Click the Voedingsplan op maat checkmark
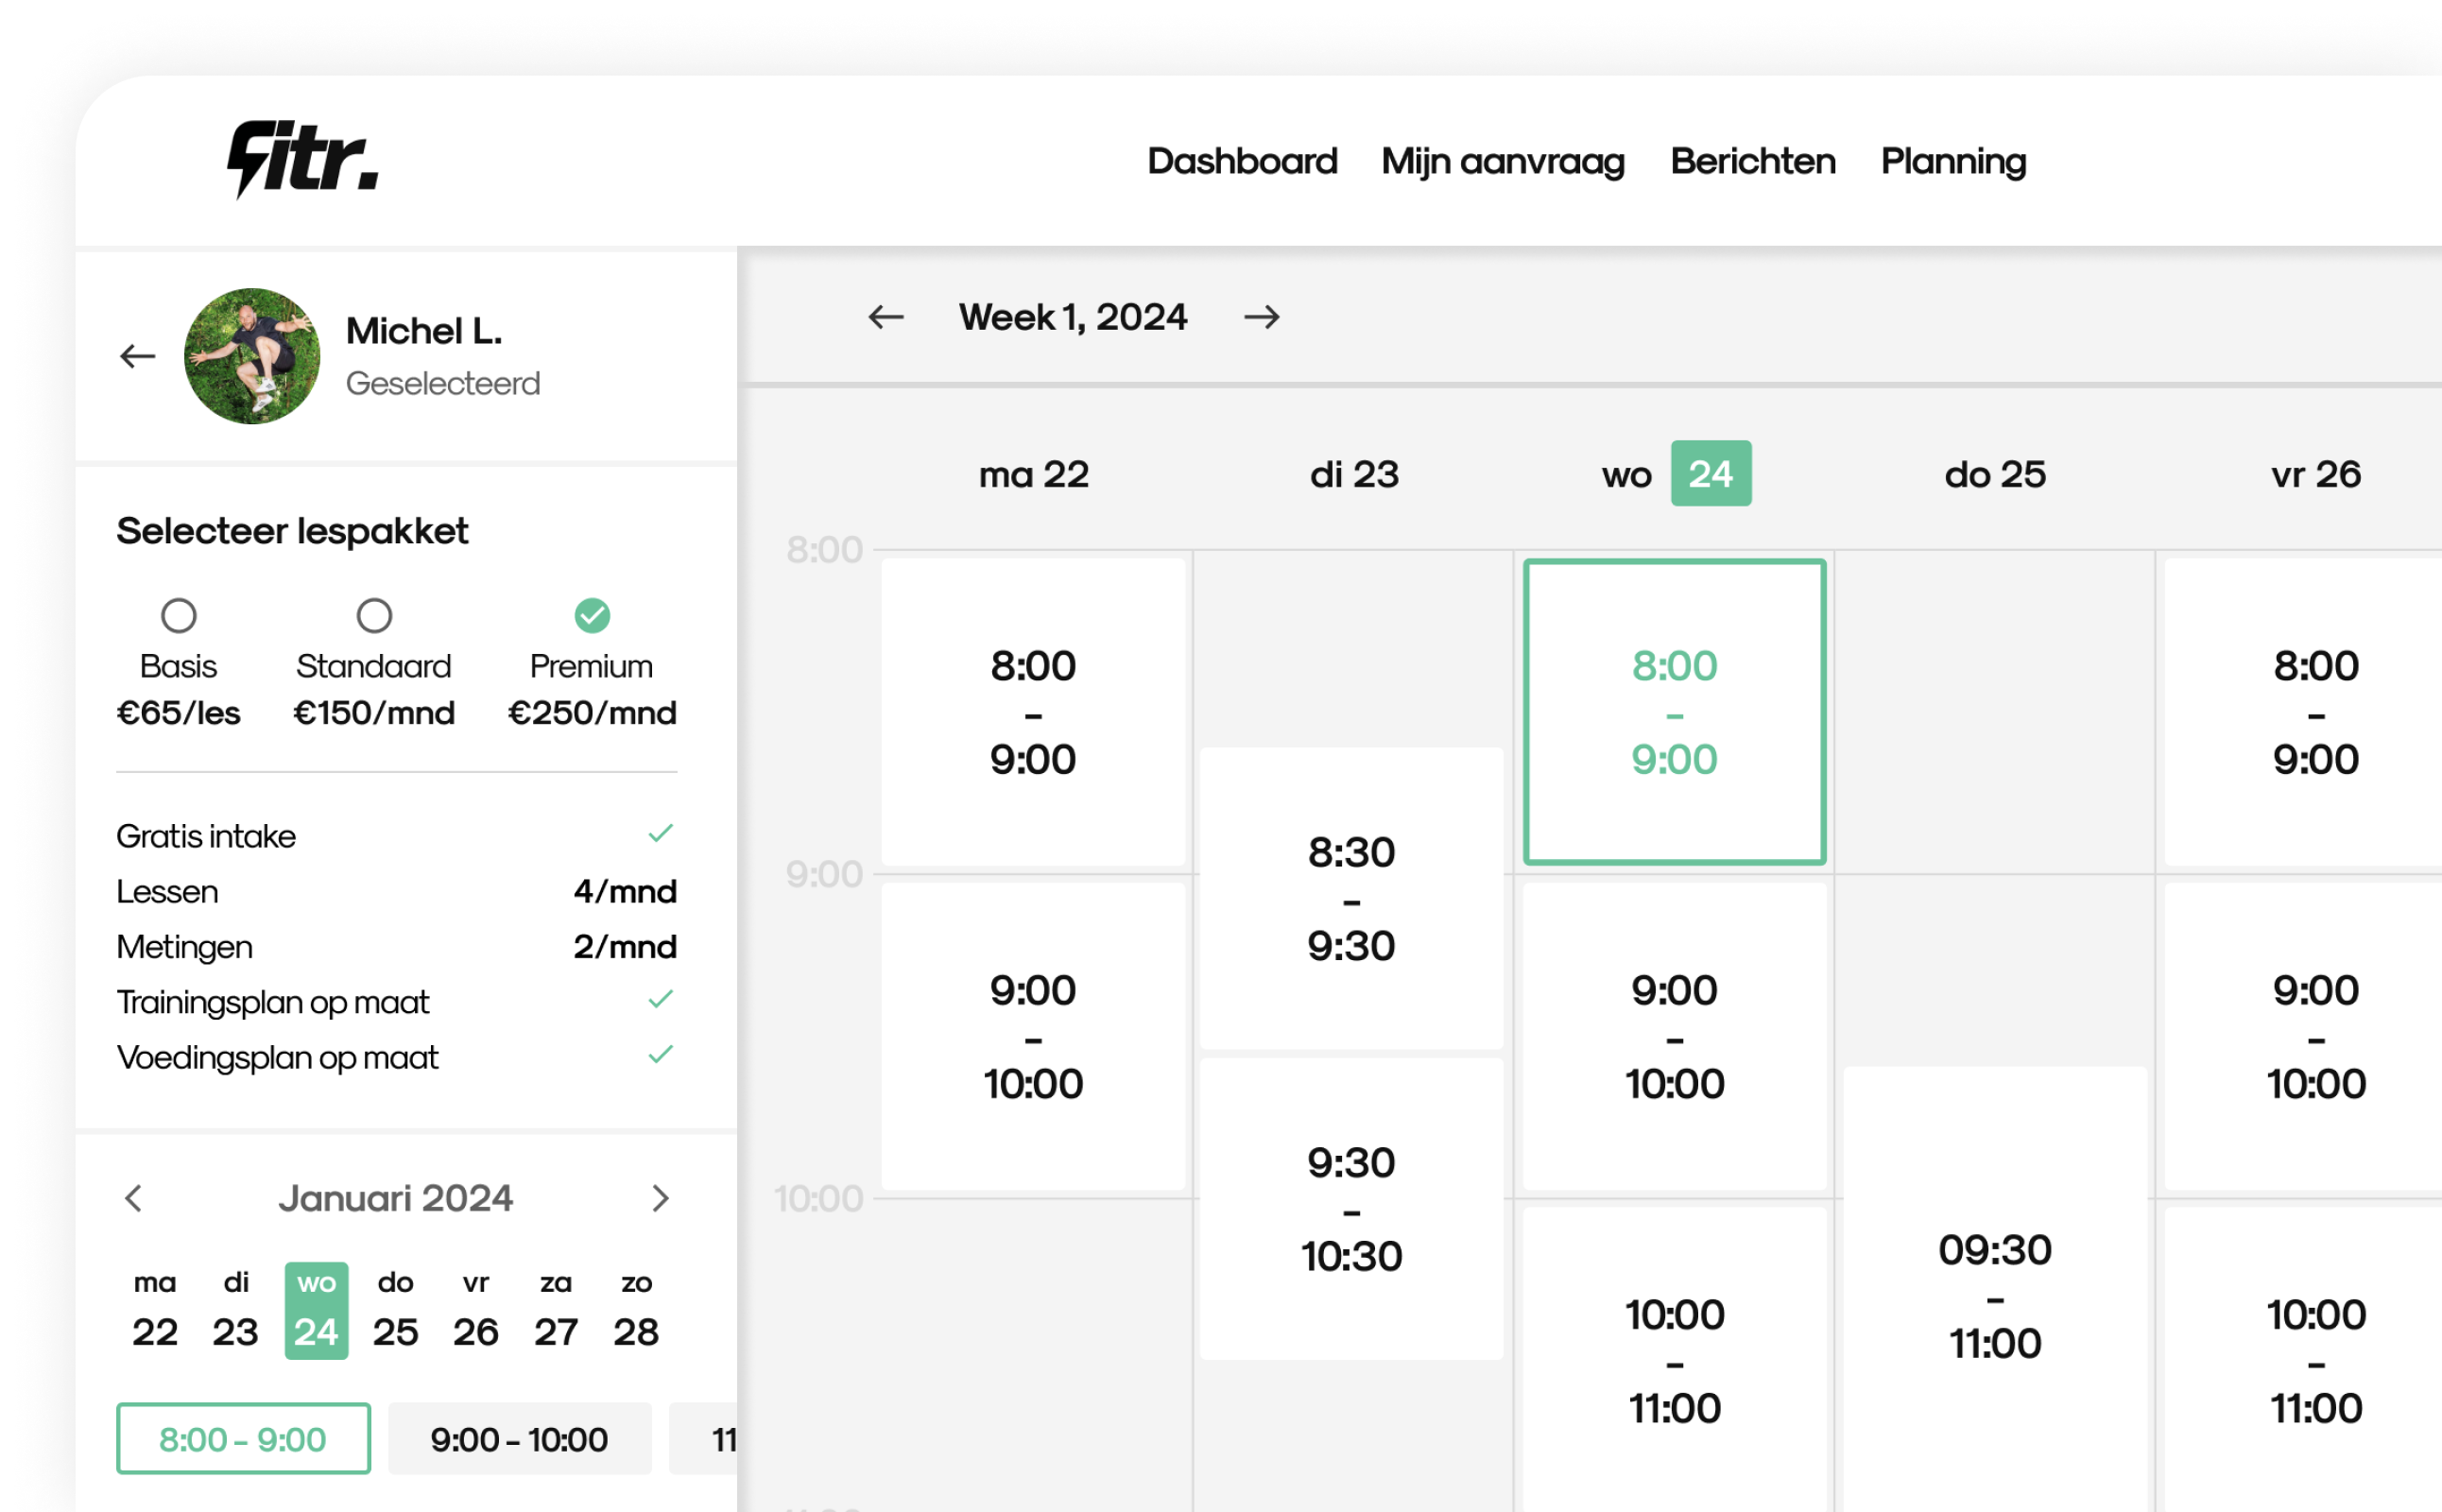Image resolution: width=2442 pixels, height=1512 pixels. coord(661,1054)
